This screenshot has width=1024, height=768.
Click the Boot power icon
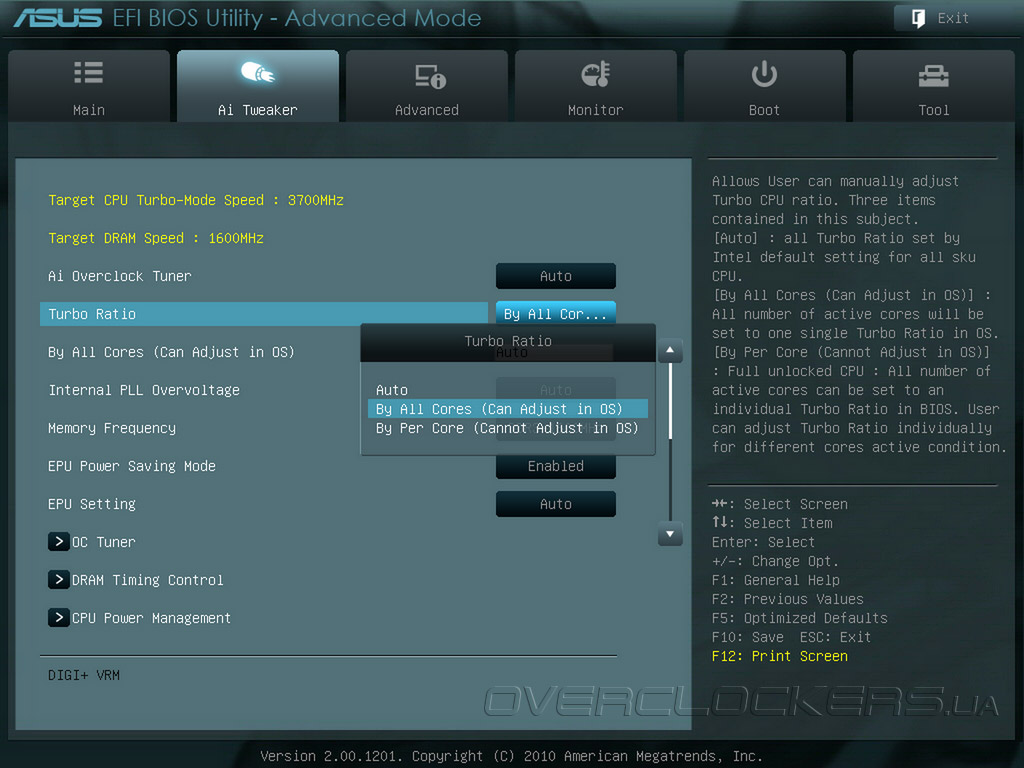(x=764, y=74)
